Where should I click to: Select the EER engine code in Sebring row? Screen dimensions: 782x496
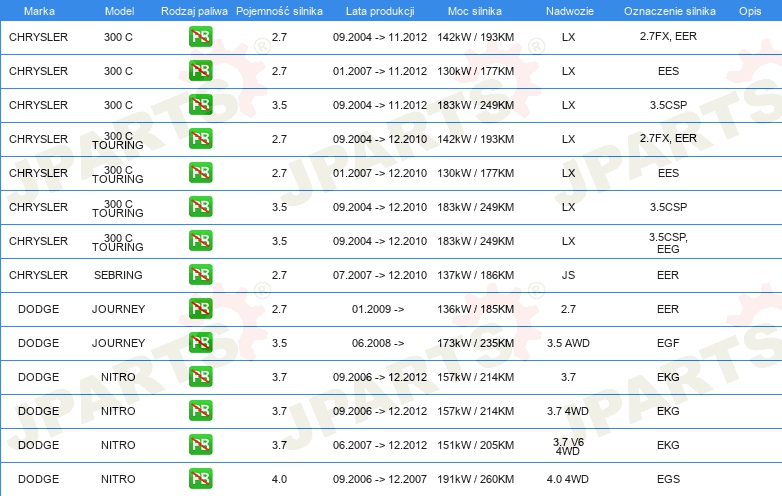(x=668, y=275)
